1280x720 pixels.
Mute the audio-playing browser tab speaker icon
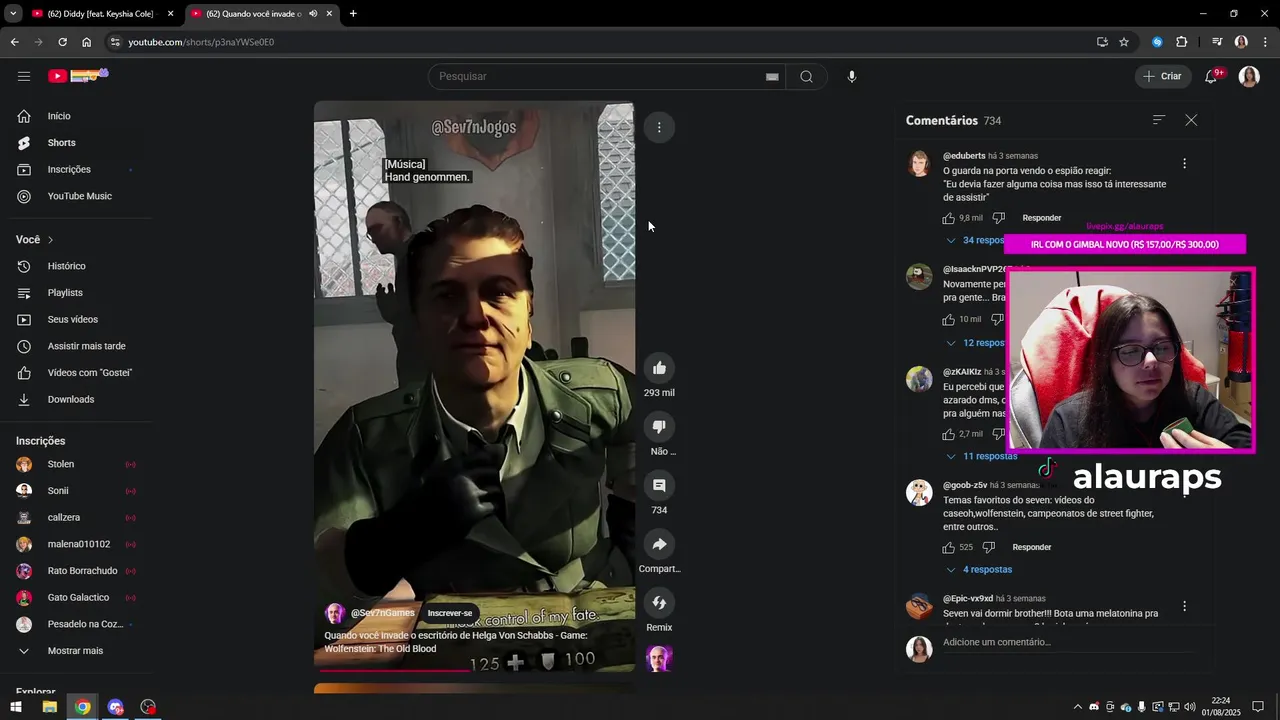[x=313, y=14]
